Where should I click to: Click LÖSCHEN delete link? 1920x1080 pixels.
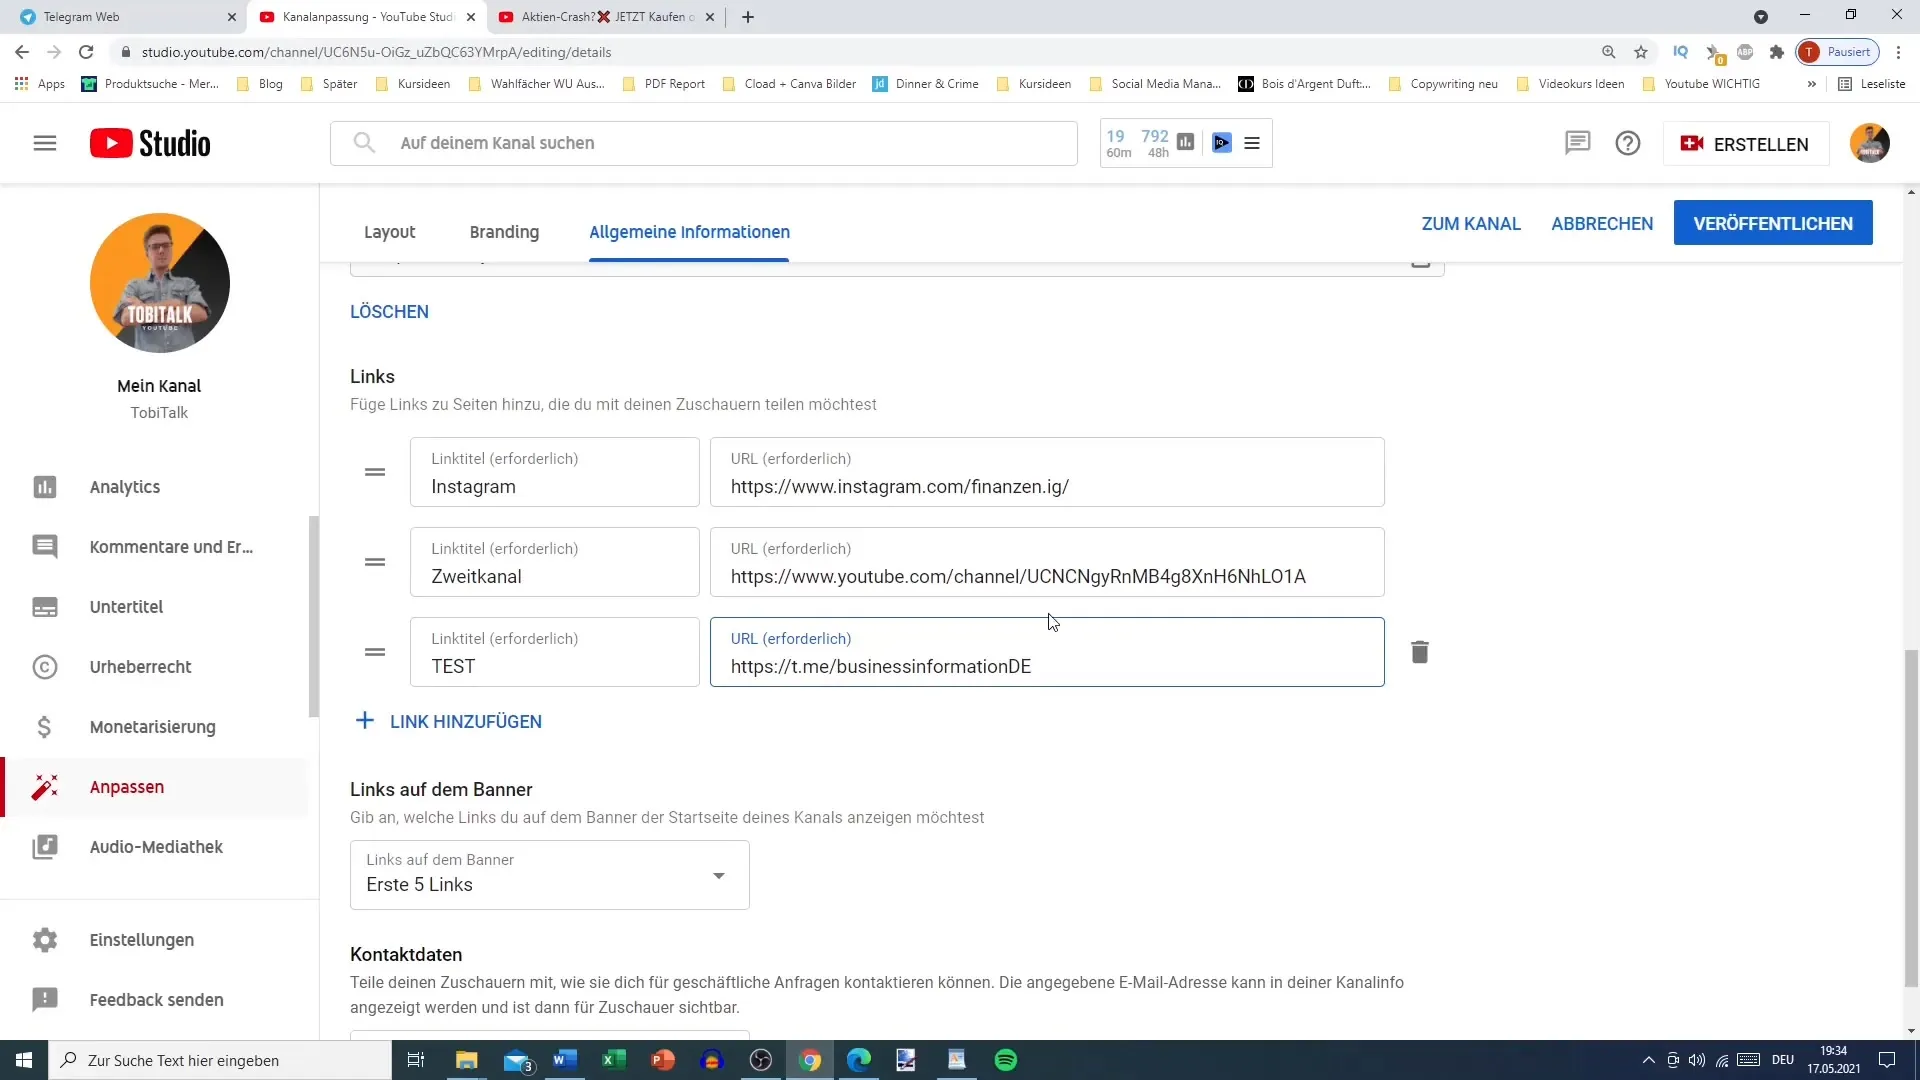coord(389,313)
